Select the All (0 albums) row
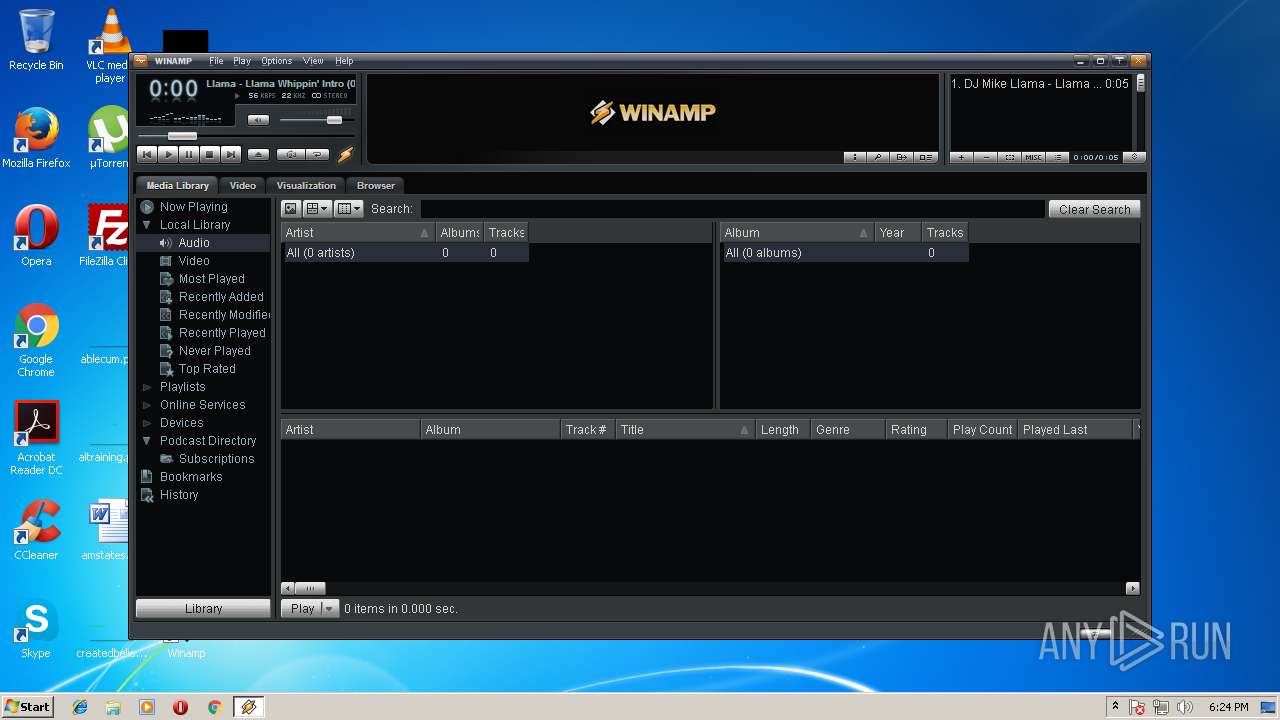The image size is (1280, 720). (844, 253)
